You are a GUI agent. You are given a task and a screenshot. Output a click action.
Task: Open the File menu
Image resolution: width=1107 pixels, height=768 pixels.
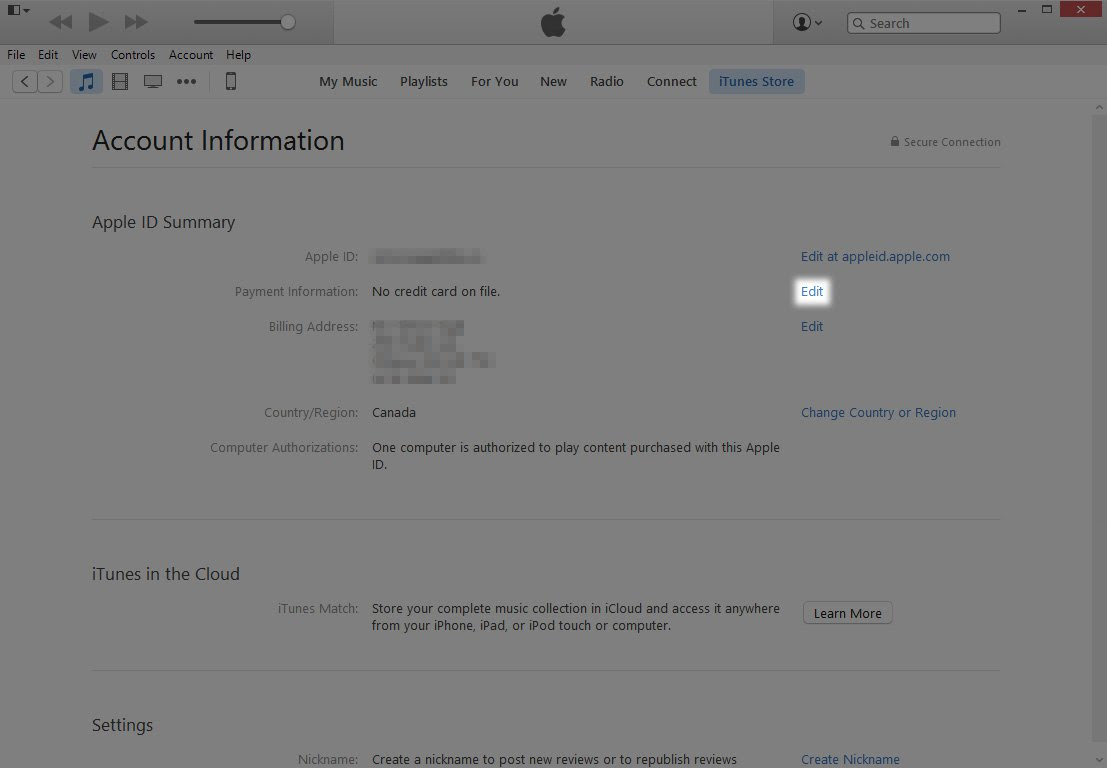coord(16,54)
